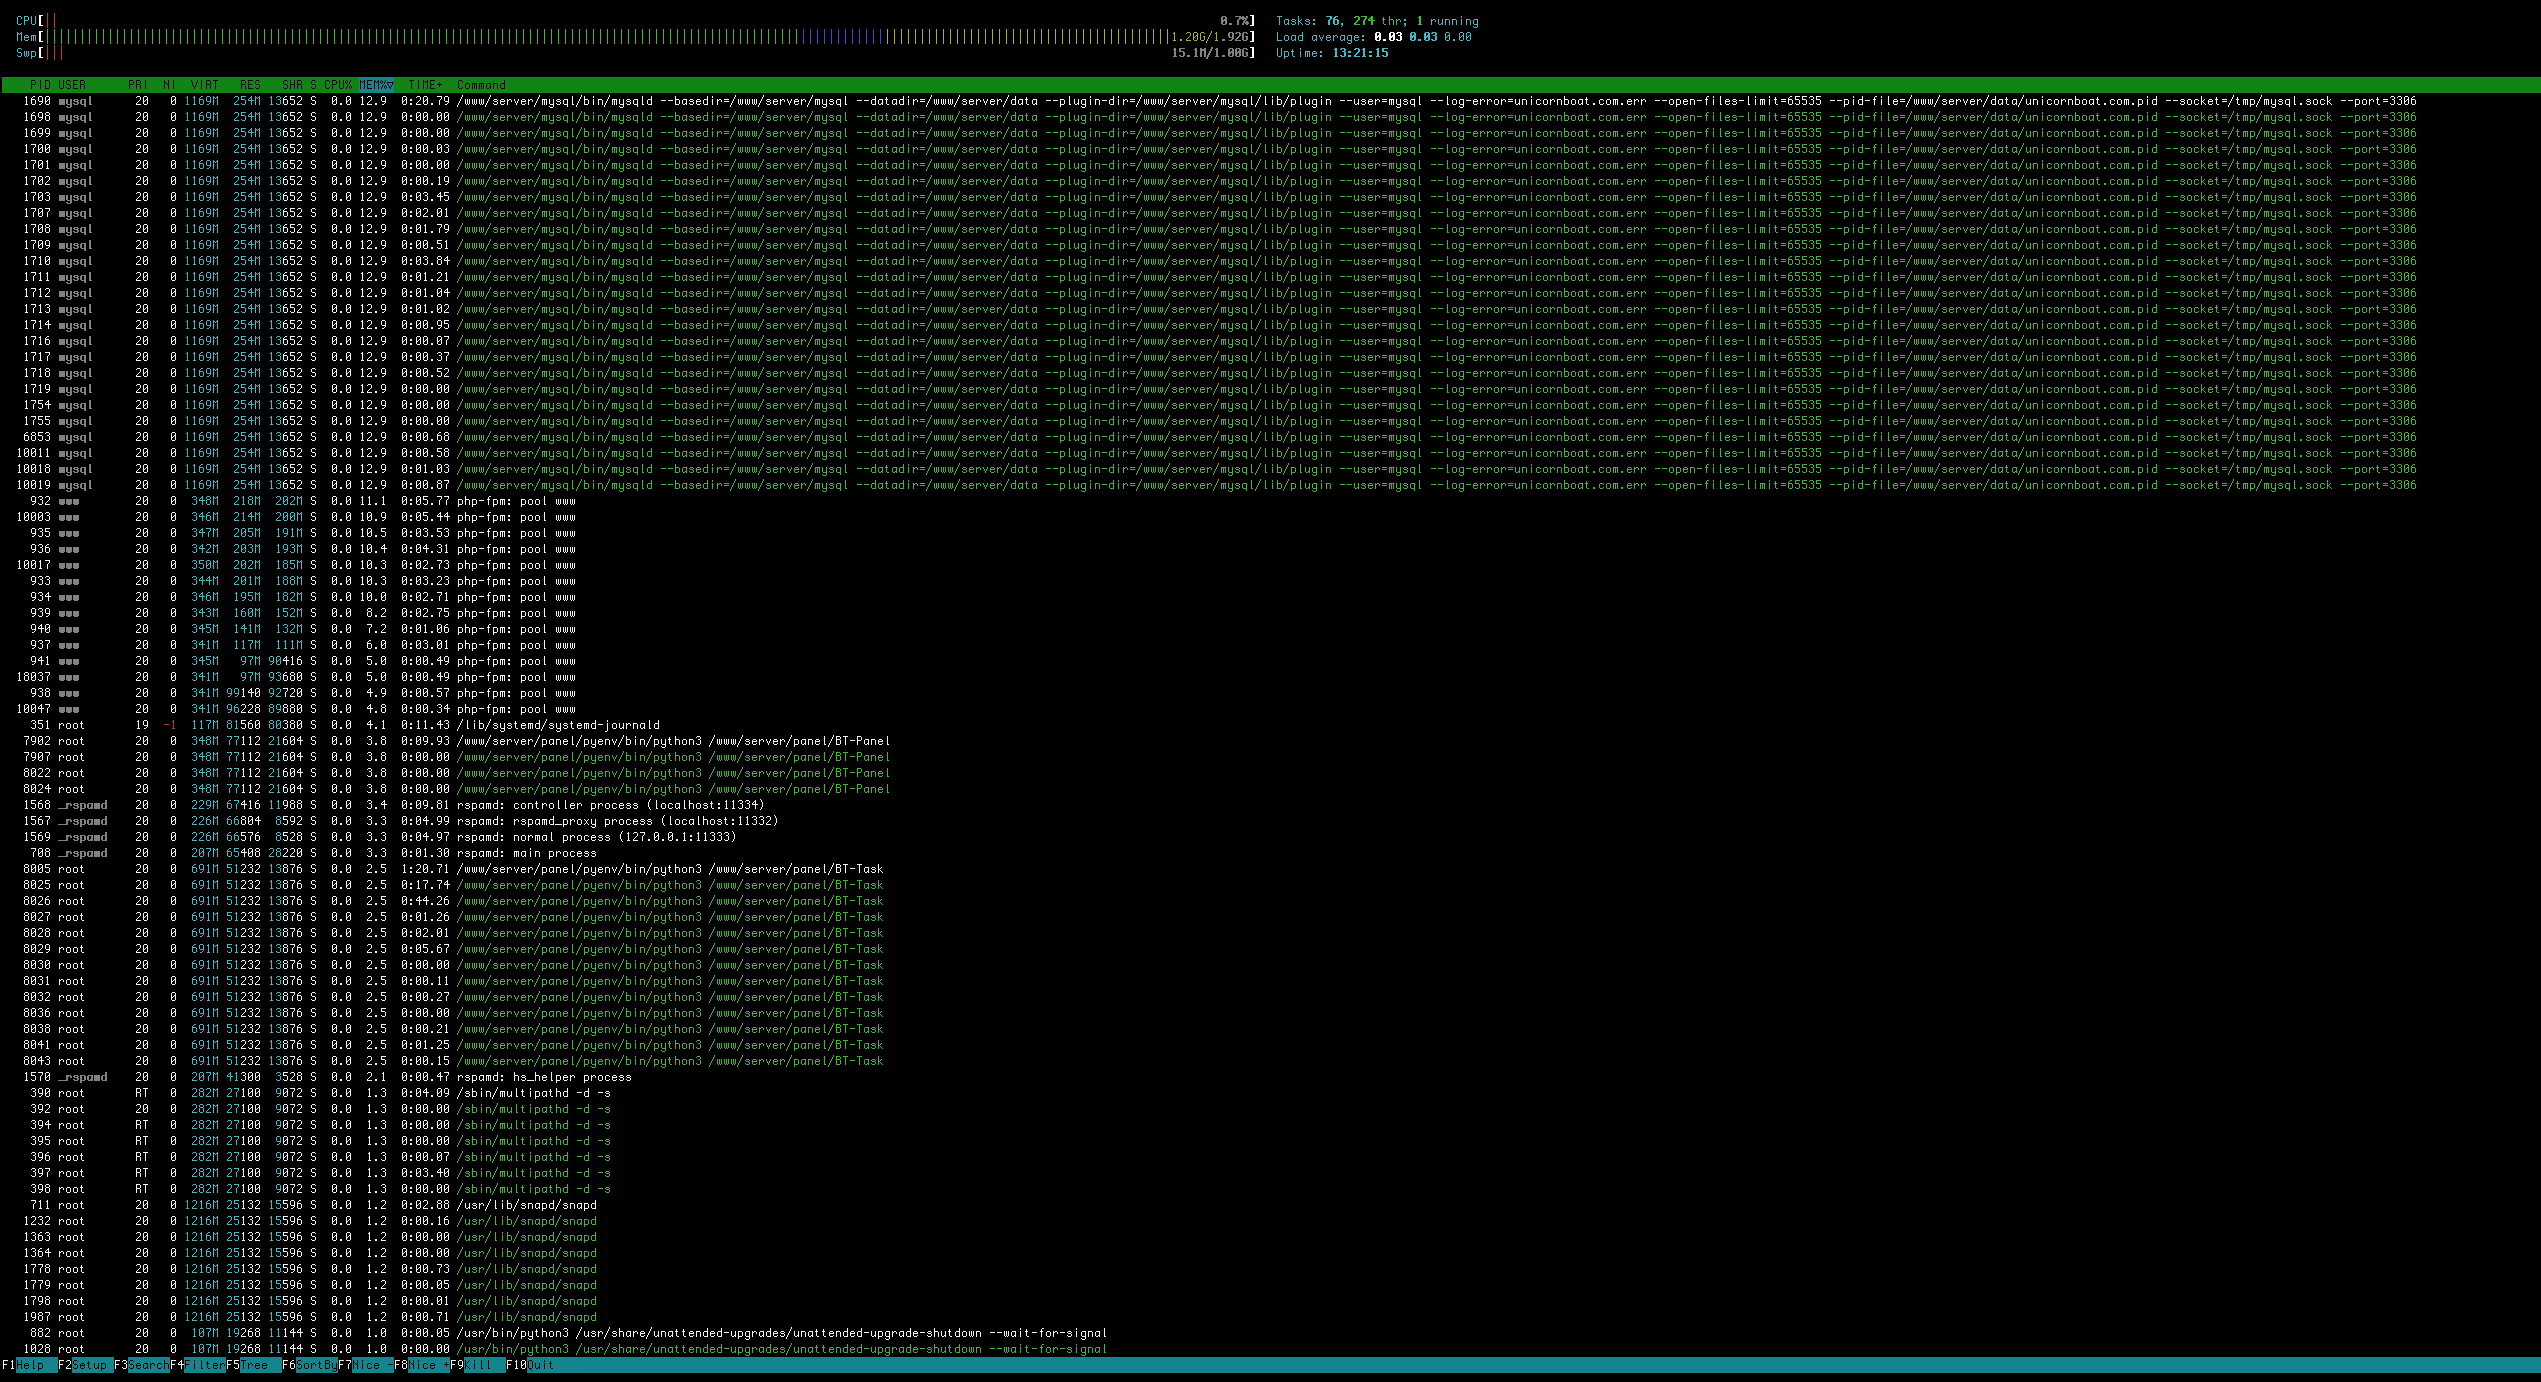Screen dimensions: 2541x1382
Task: Sort by the TIME+ column header
Action: (425, 85)
